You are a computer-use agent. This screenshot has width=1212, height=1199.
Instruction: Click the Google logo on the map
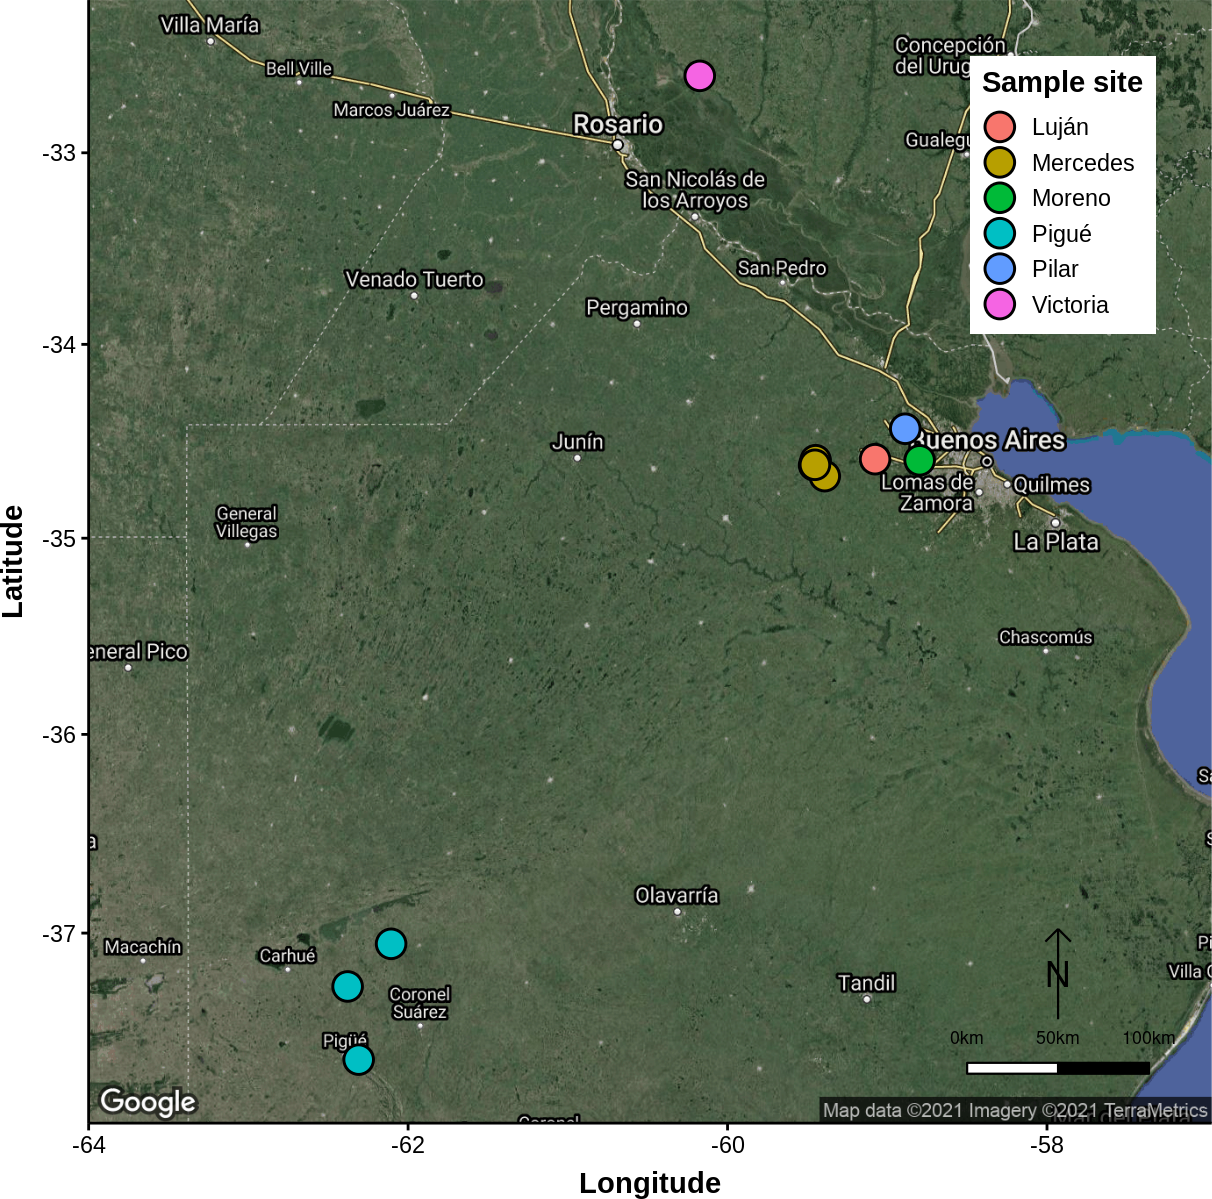pyautogui.click(x=148, y=1101)
